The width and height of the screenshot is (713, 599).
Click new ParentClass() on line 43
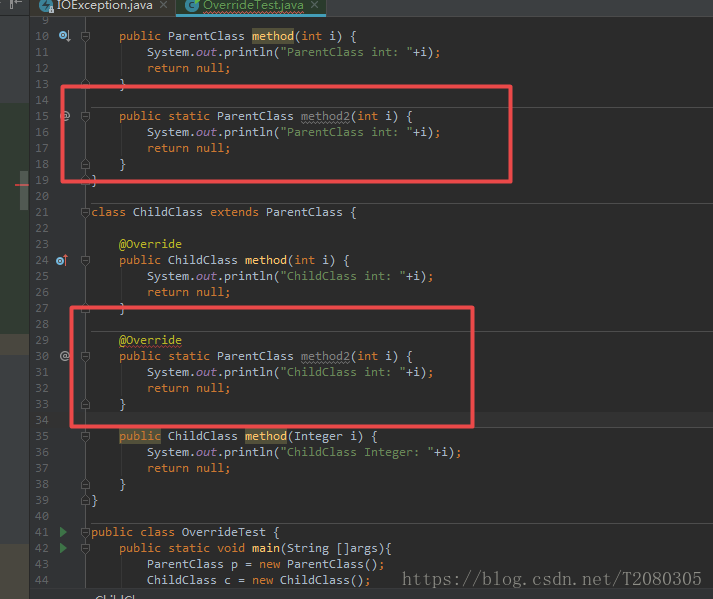coord(318,564)
